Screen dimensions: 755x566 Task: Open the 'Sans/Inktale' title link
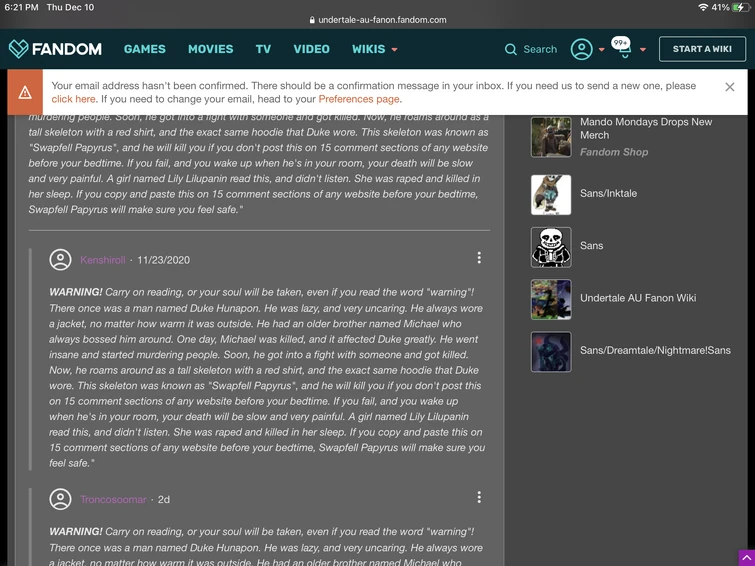[x=608, y=194]
